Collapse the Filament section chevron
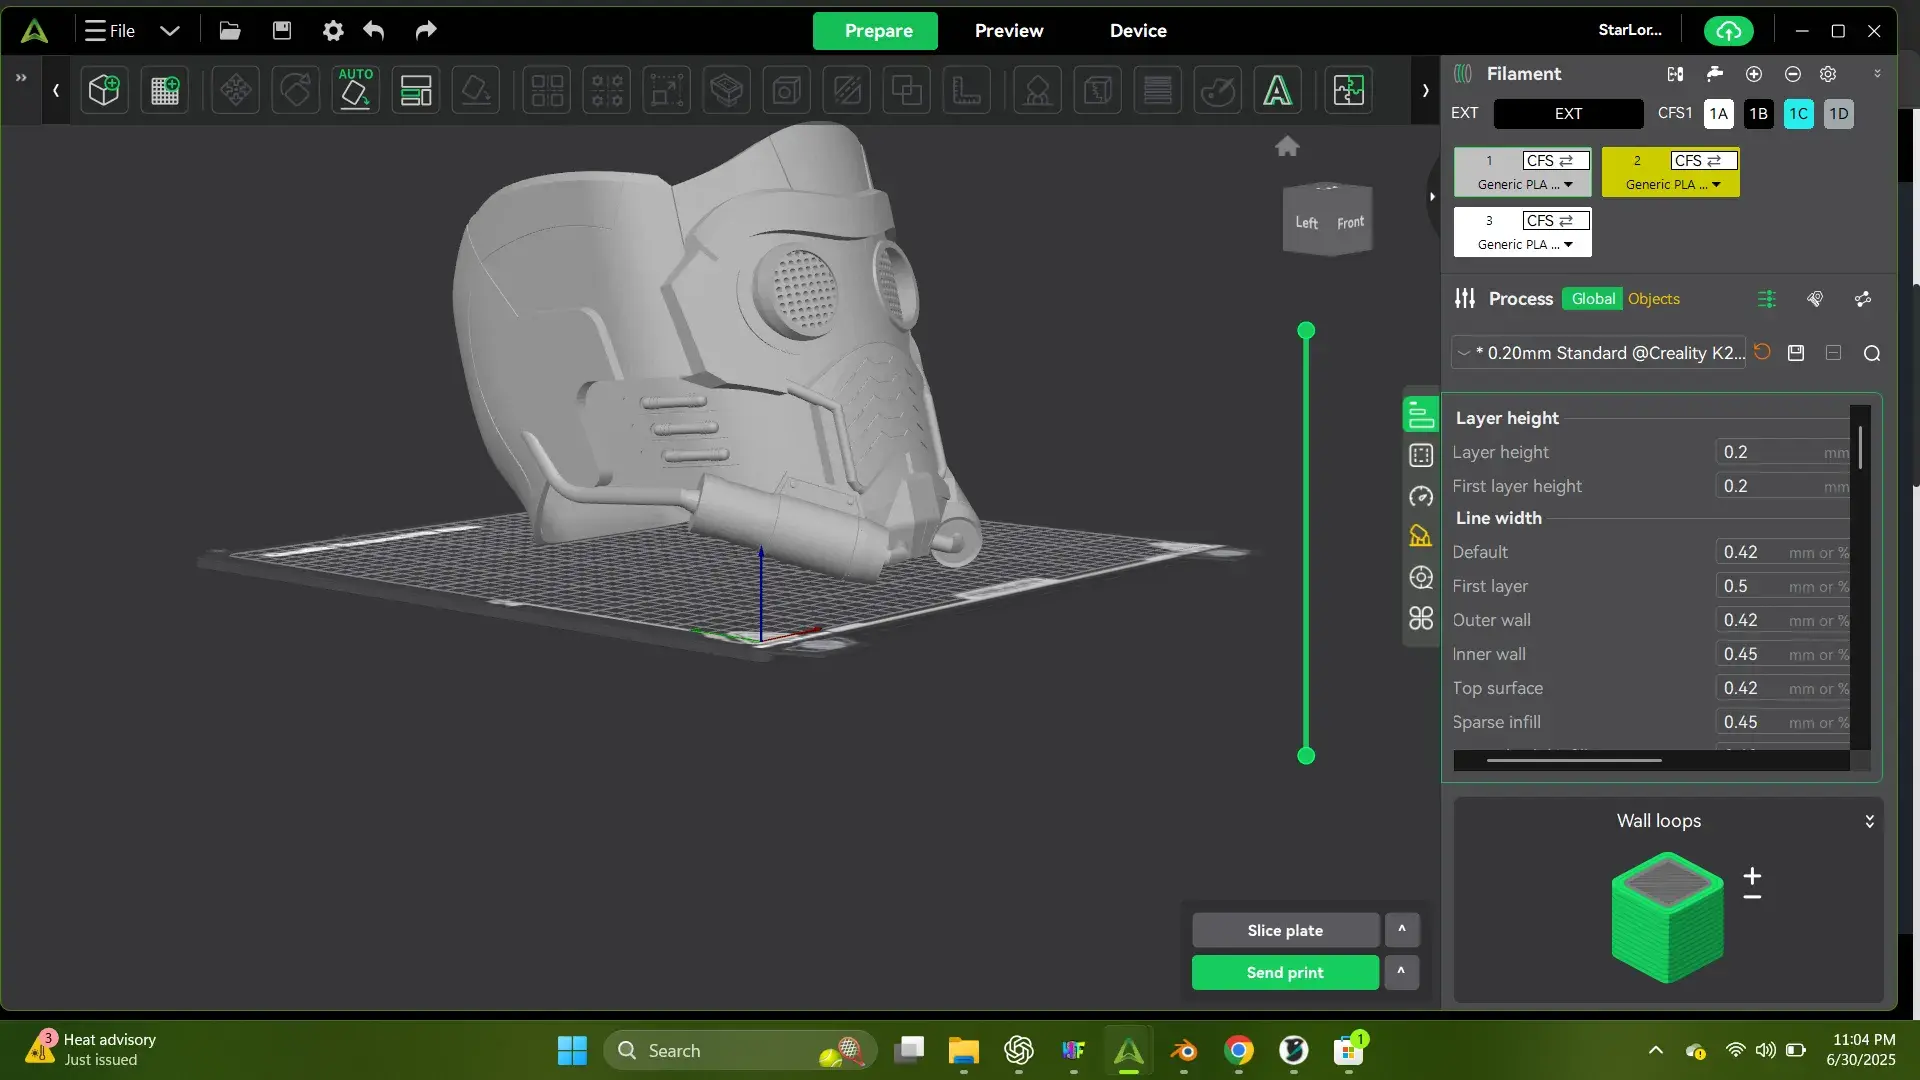 (x=1877, y=74)
